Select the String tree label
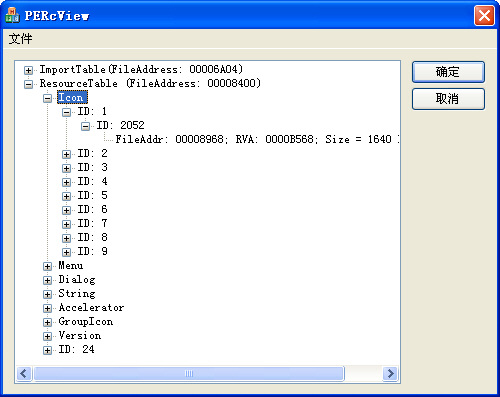500x397 pixels. coord(77,293)
